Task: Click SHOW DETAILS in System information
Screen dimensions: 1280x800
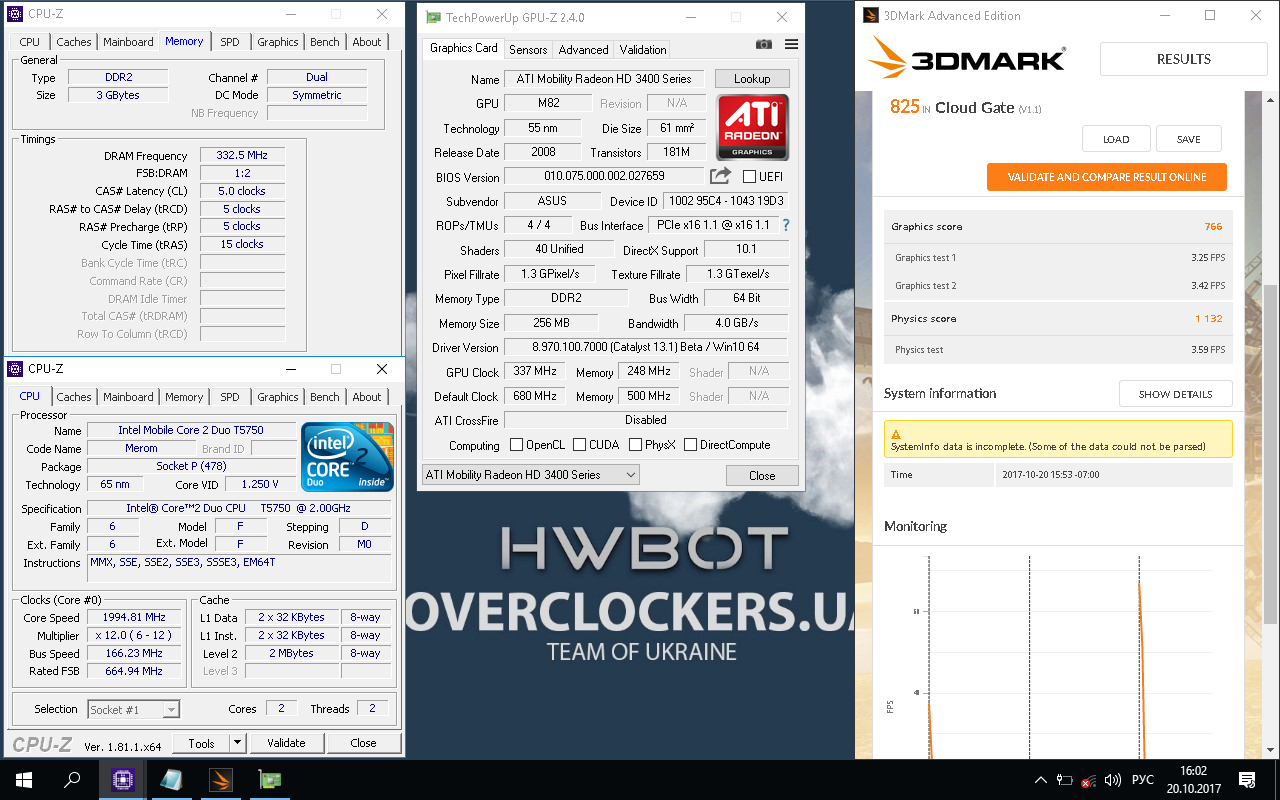Action: pos(1176,394)
